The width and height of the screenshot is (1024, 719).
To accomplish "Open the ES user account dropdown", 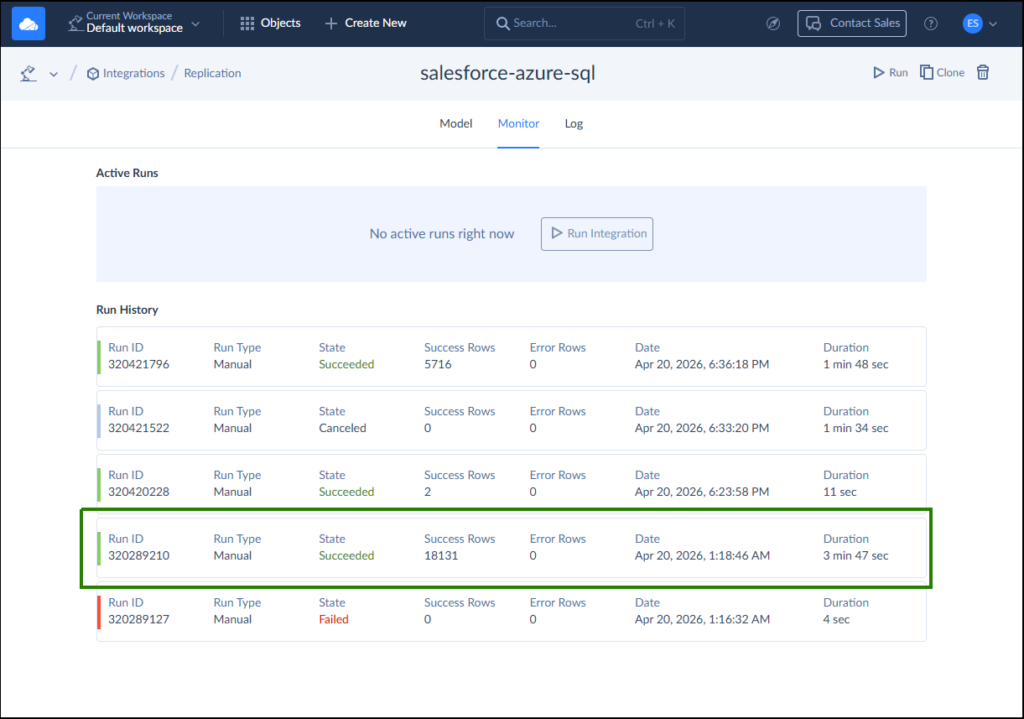I will pyautogui.click(x=980, y=23).
